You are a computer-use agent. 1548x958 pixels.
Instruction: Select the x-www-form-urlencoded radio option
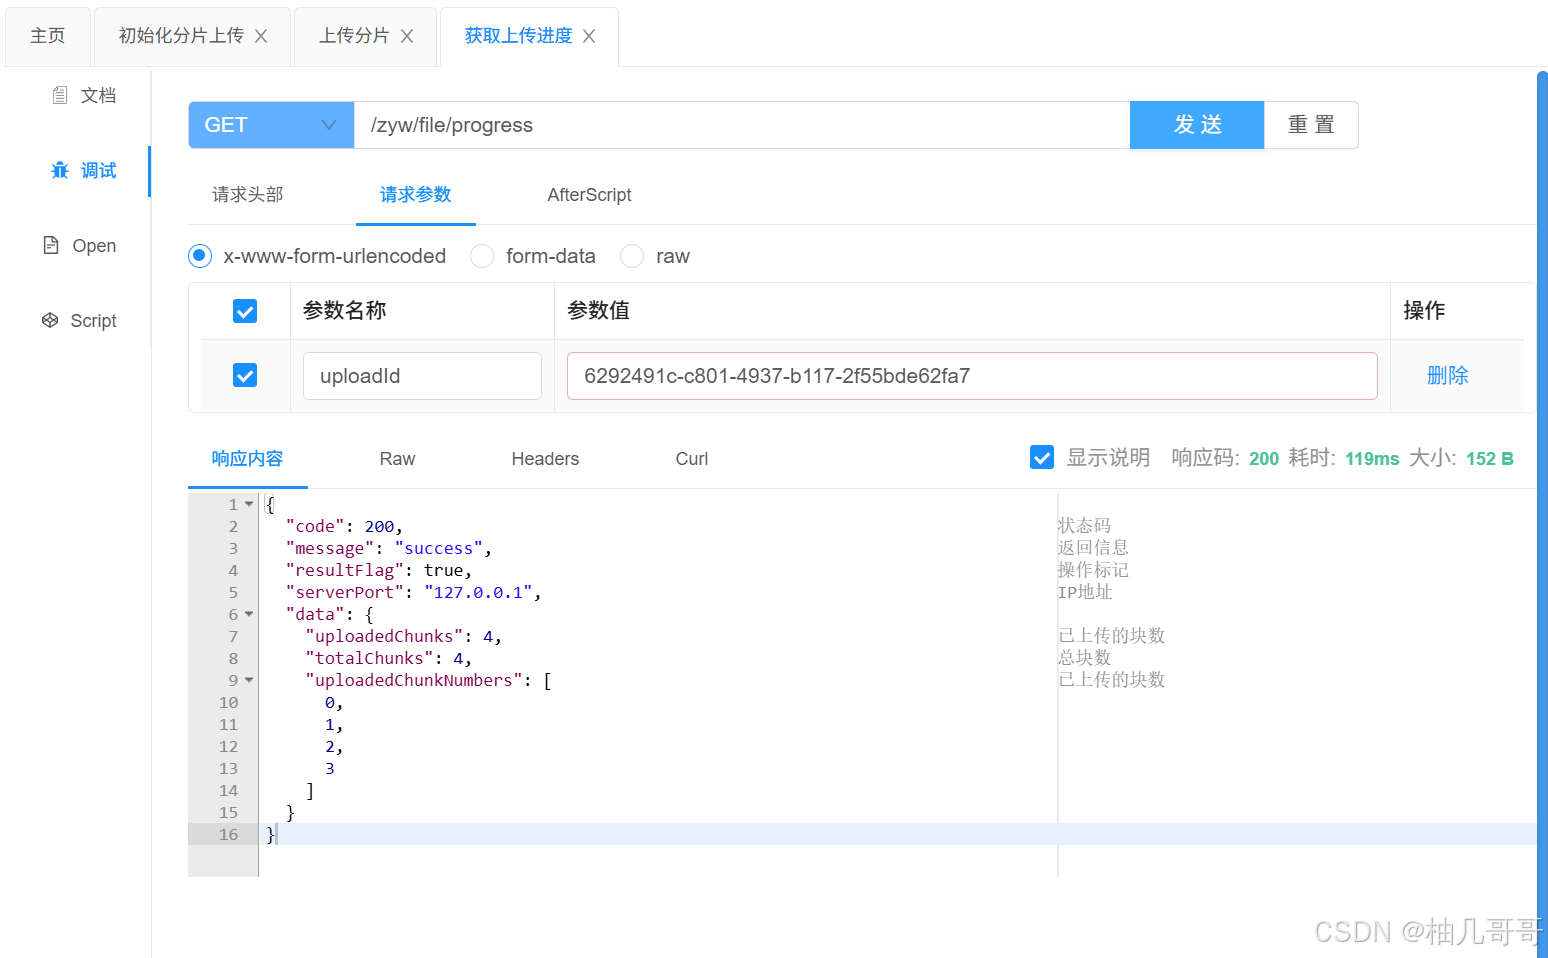click(x=200, y=256)
